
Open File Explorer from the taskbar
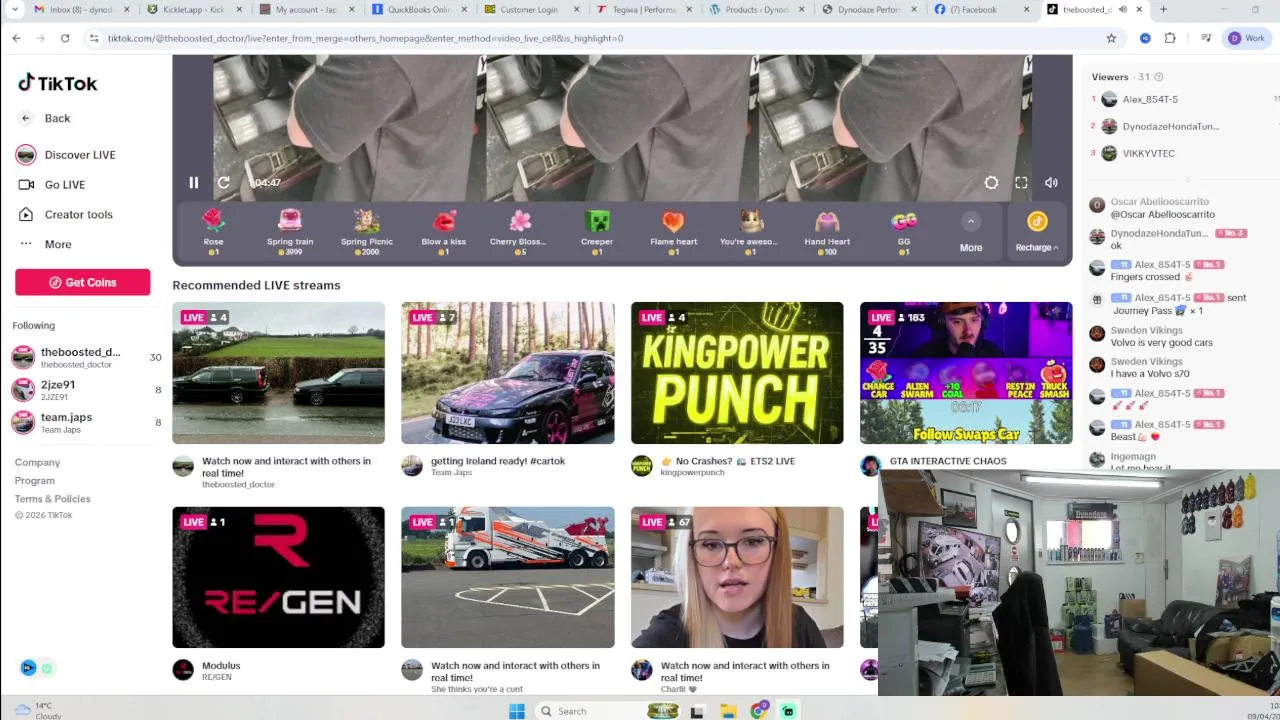pyautogui.click(x=729, y=711)
